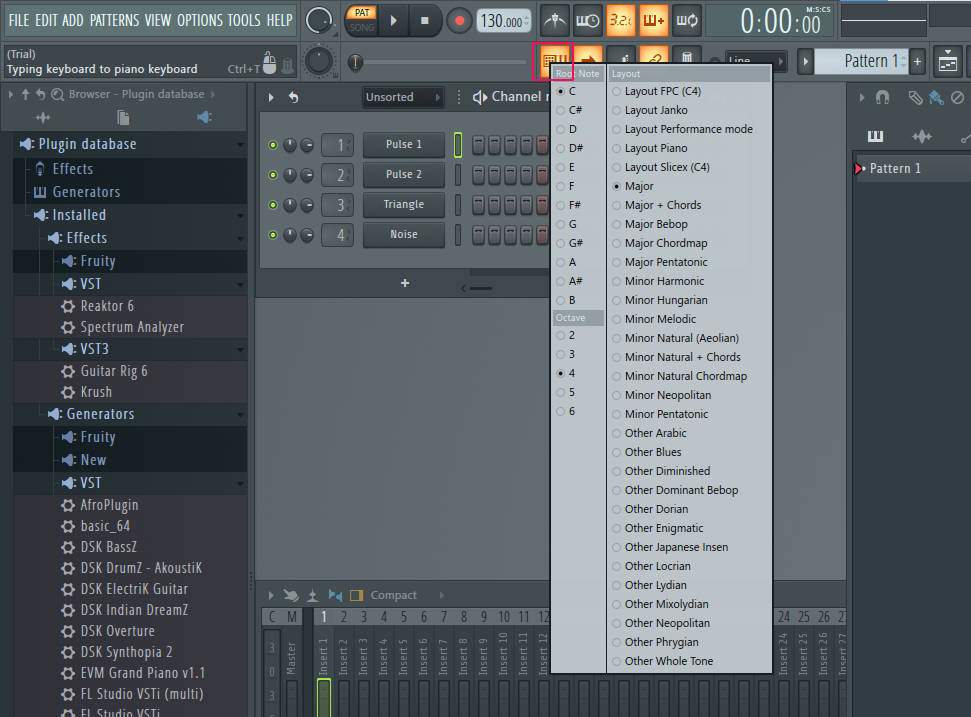This screenshot has height=717, width=971.
Task: Toggle wait for input to start playing
Action: (x=587, y=20)
